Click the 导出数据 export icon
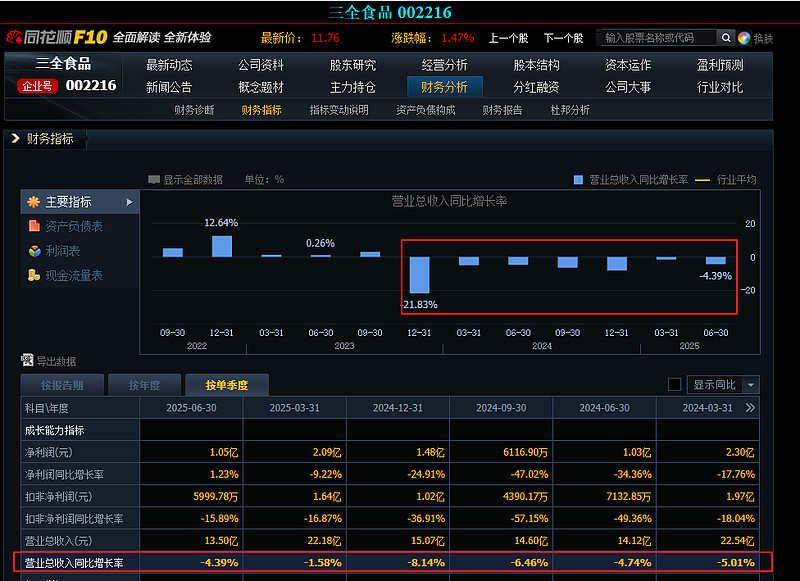Image resolution: width=800 pixels, height=581 pixels. (x=27, y=360)
